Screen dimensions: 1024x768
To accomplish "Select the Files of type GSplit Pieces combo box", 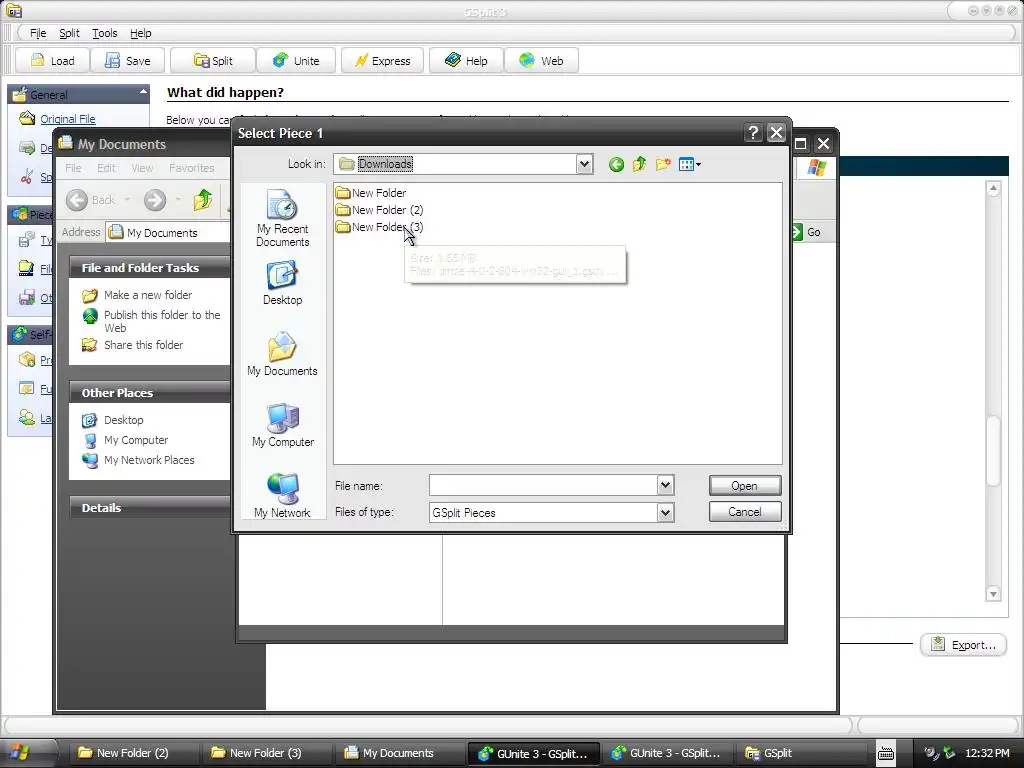I will pyautogui.click(x=551, y=513).
